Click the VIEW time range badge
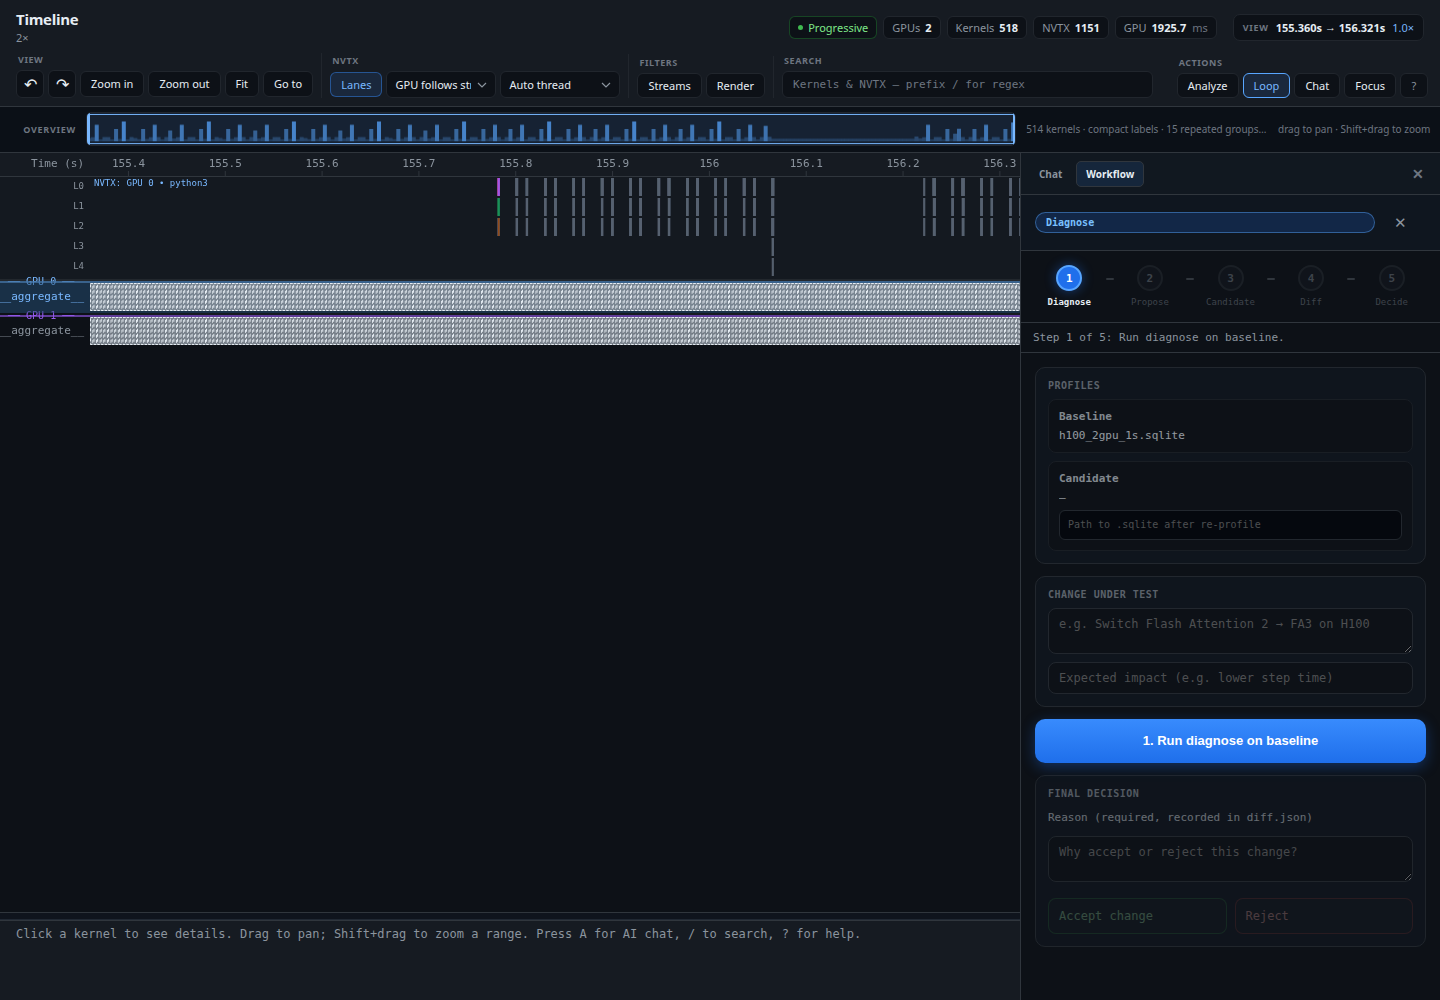The width and height of the screenshot is (1440, 1000). click(x=1328, y=28)
